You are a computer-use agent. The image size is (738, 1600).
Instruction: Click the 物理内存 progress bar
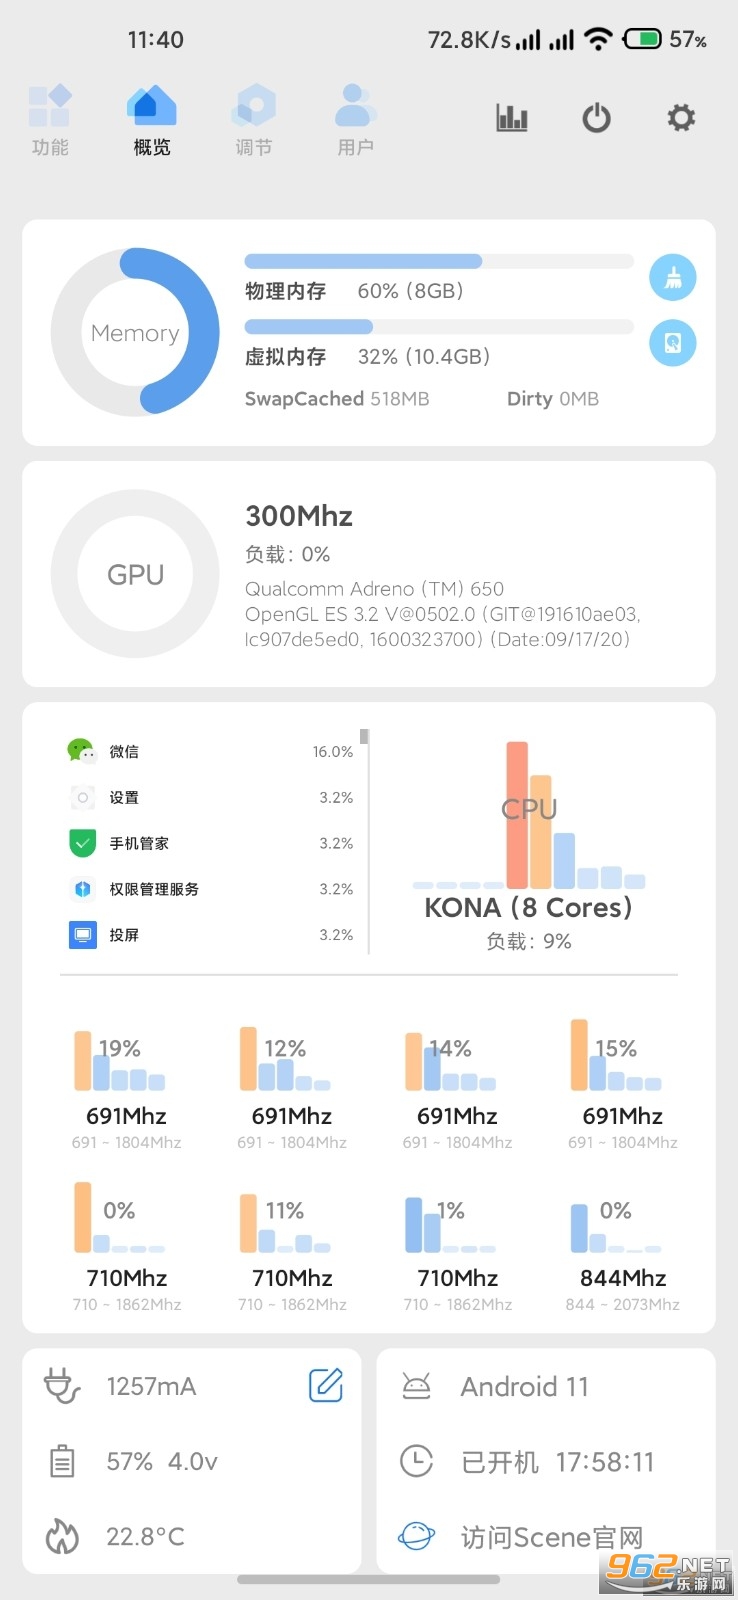coord(439,261)
